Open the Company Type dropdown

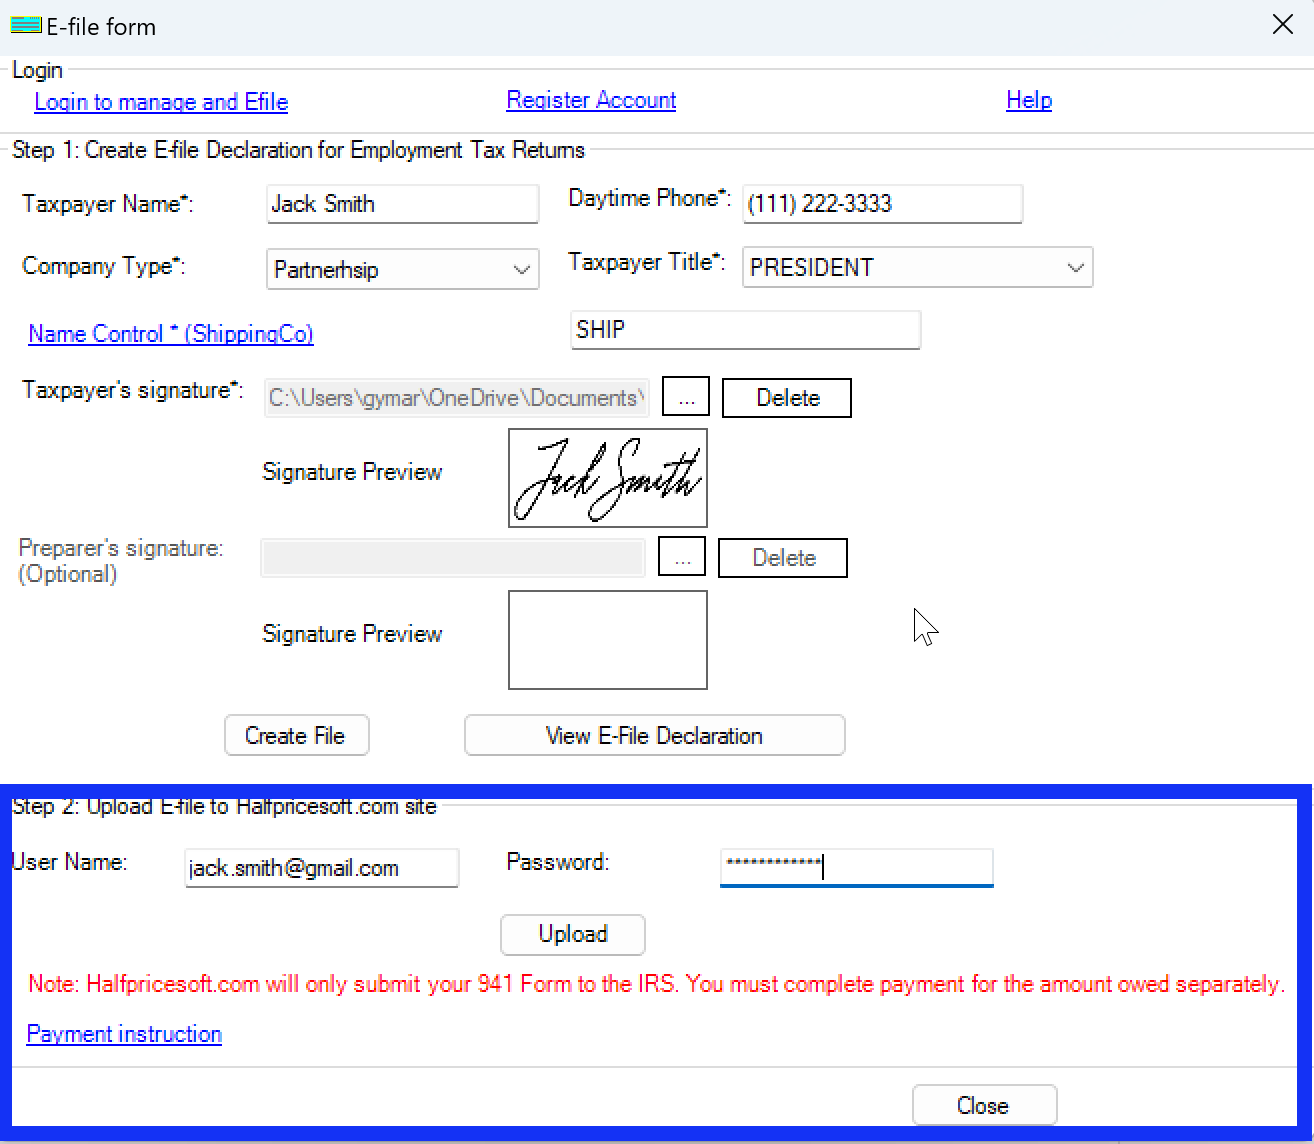(521, 269)
